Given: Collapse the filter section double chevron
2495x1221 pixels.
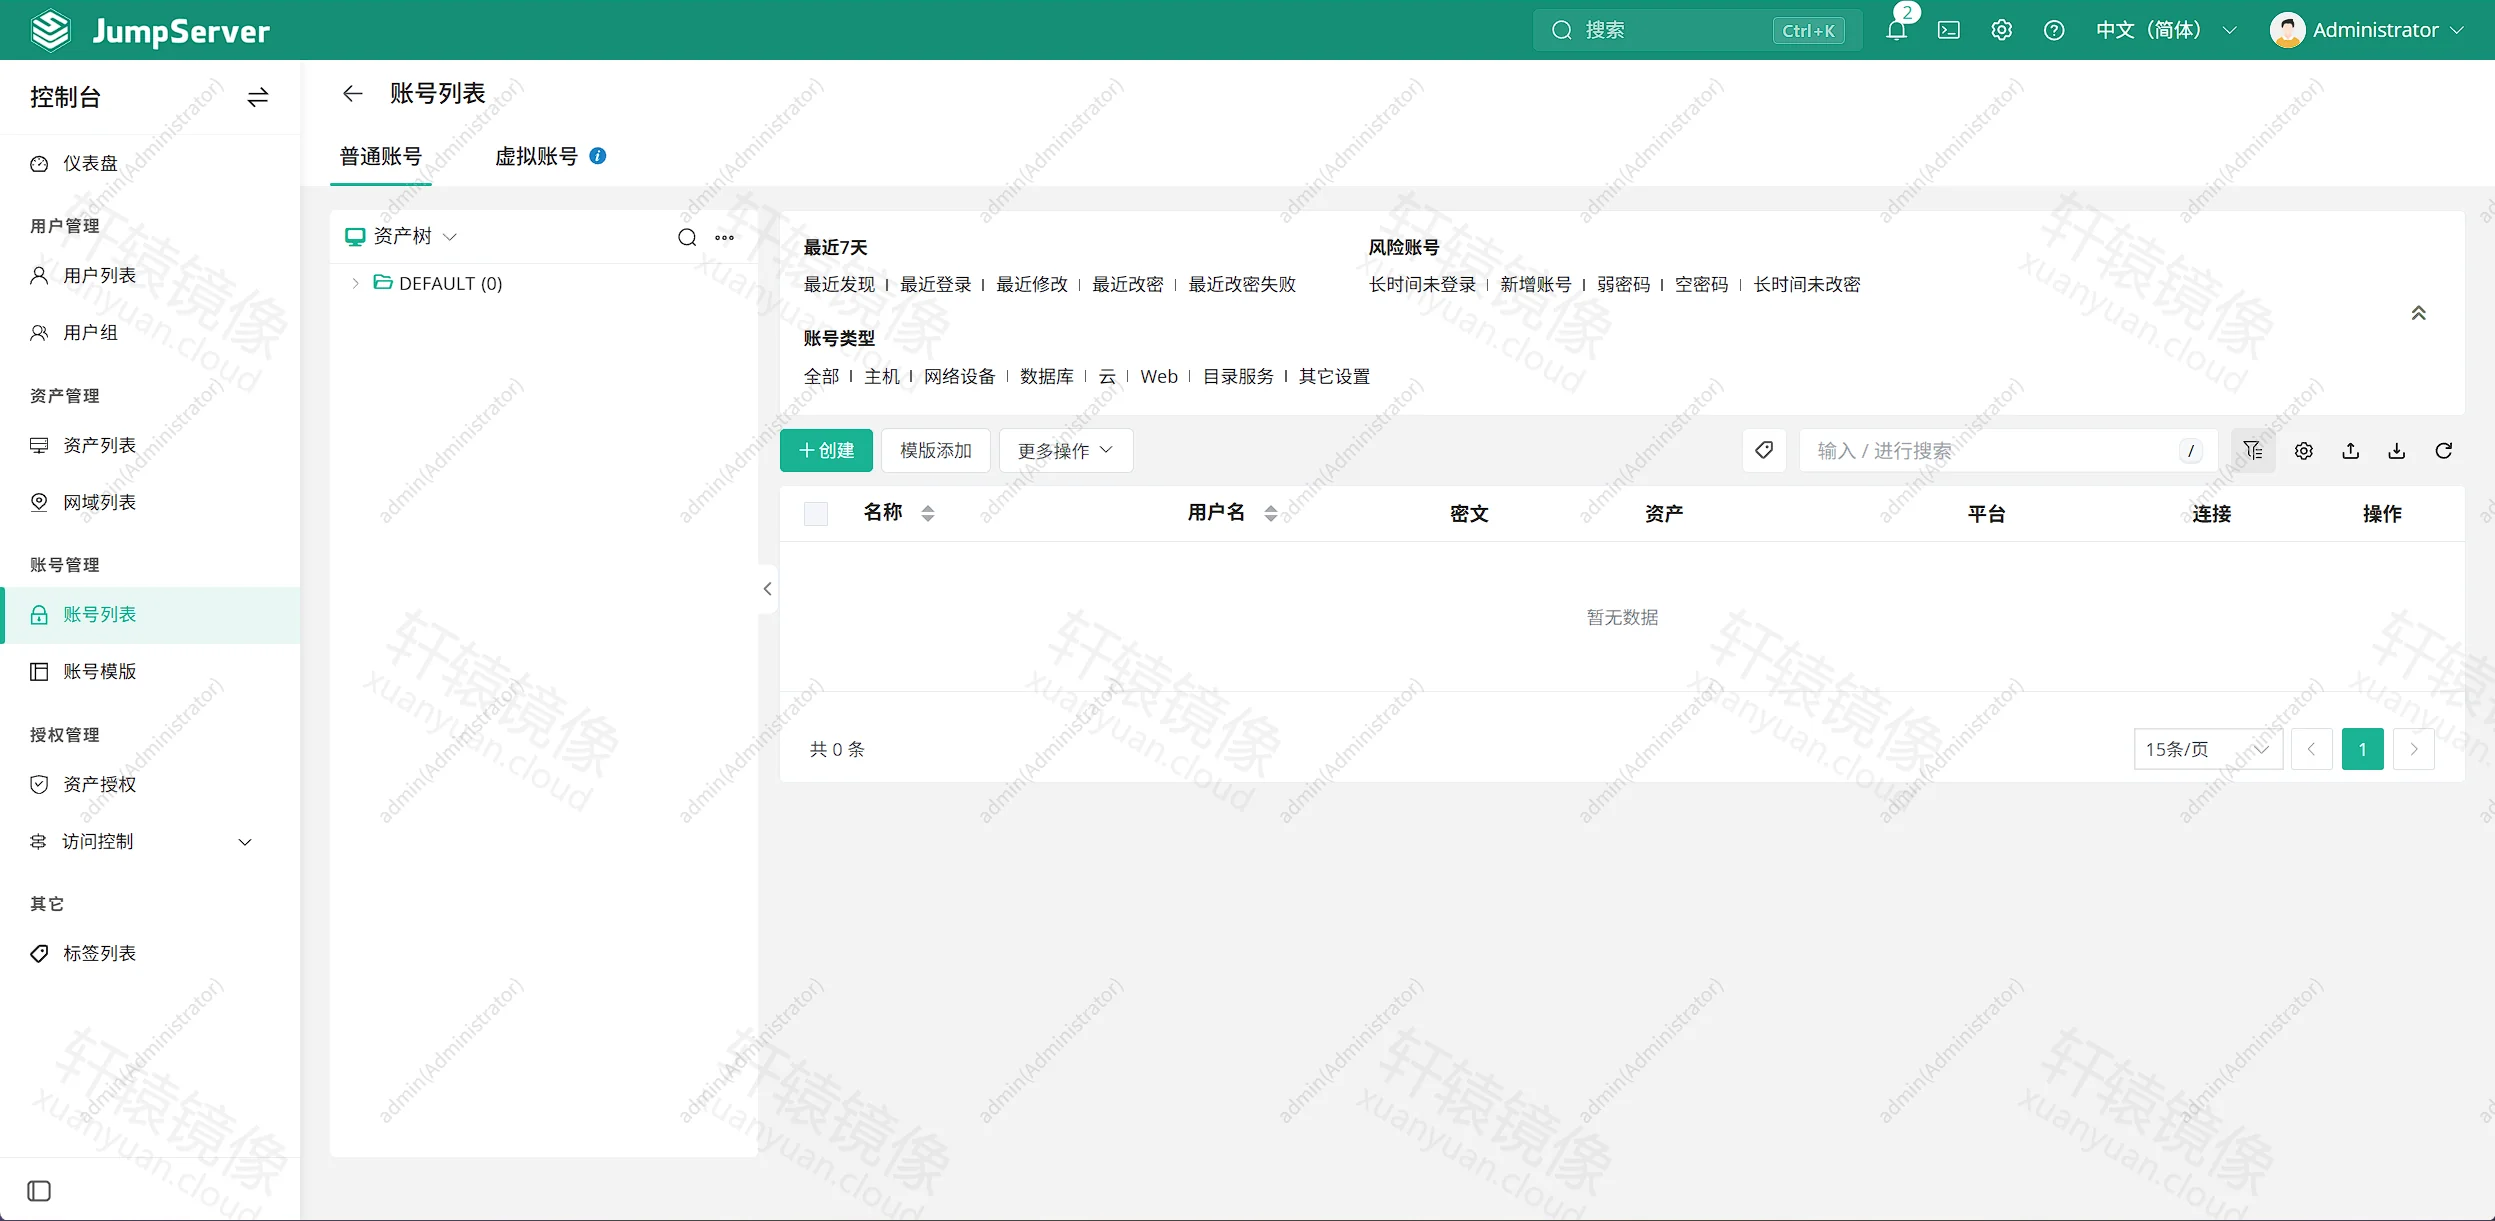Looking at the screenshot, I should 2418,313.
